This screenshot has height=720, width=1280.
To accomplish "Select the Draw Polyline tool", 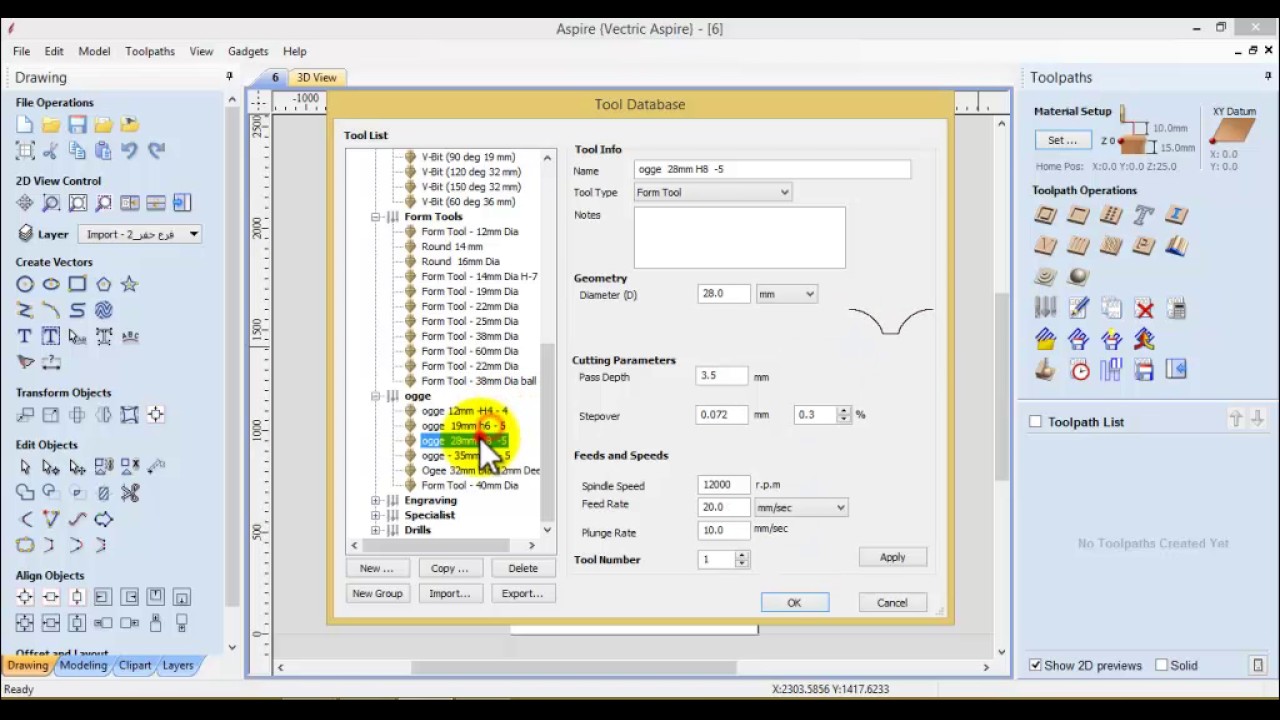I will (x=25, y=310).
